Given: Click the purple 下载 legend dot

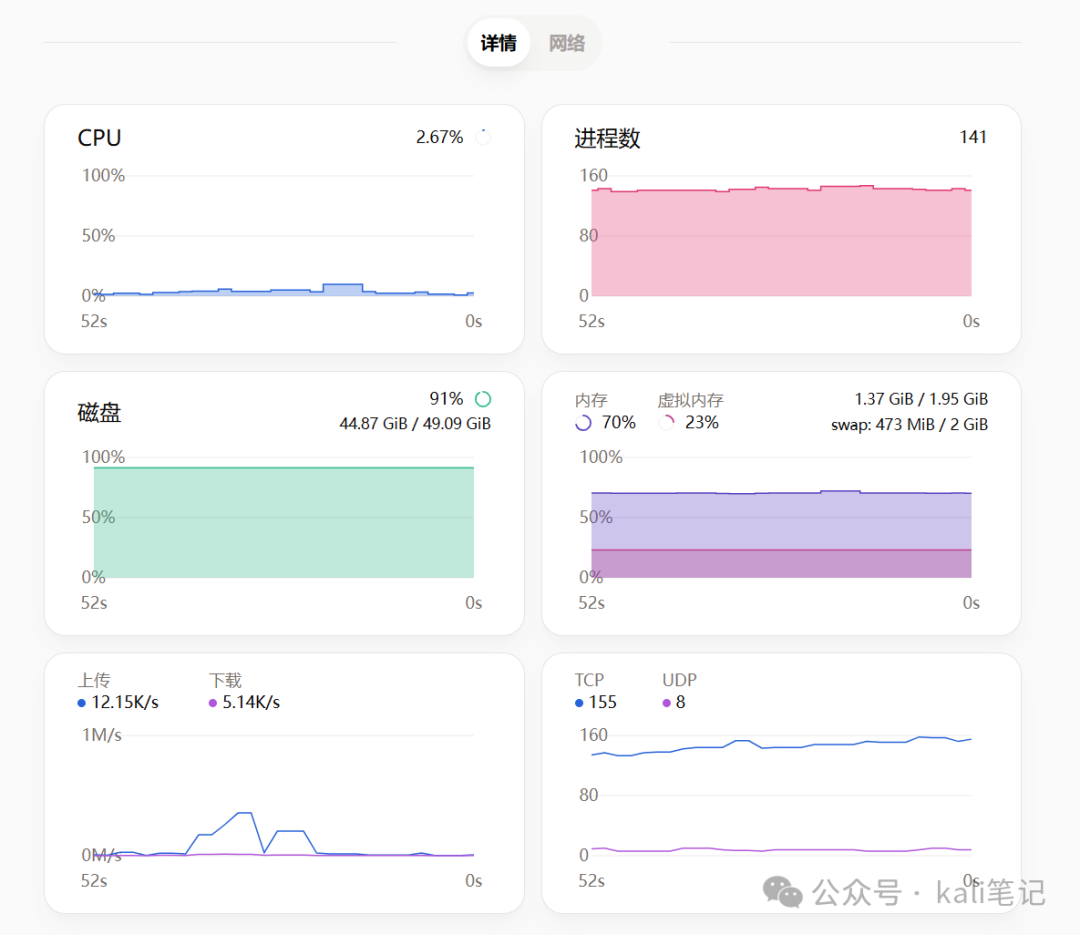Looking at the screenshot, I should pos(212,703).
